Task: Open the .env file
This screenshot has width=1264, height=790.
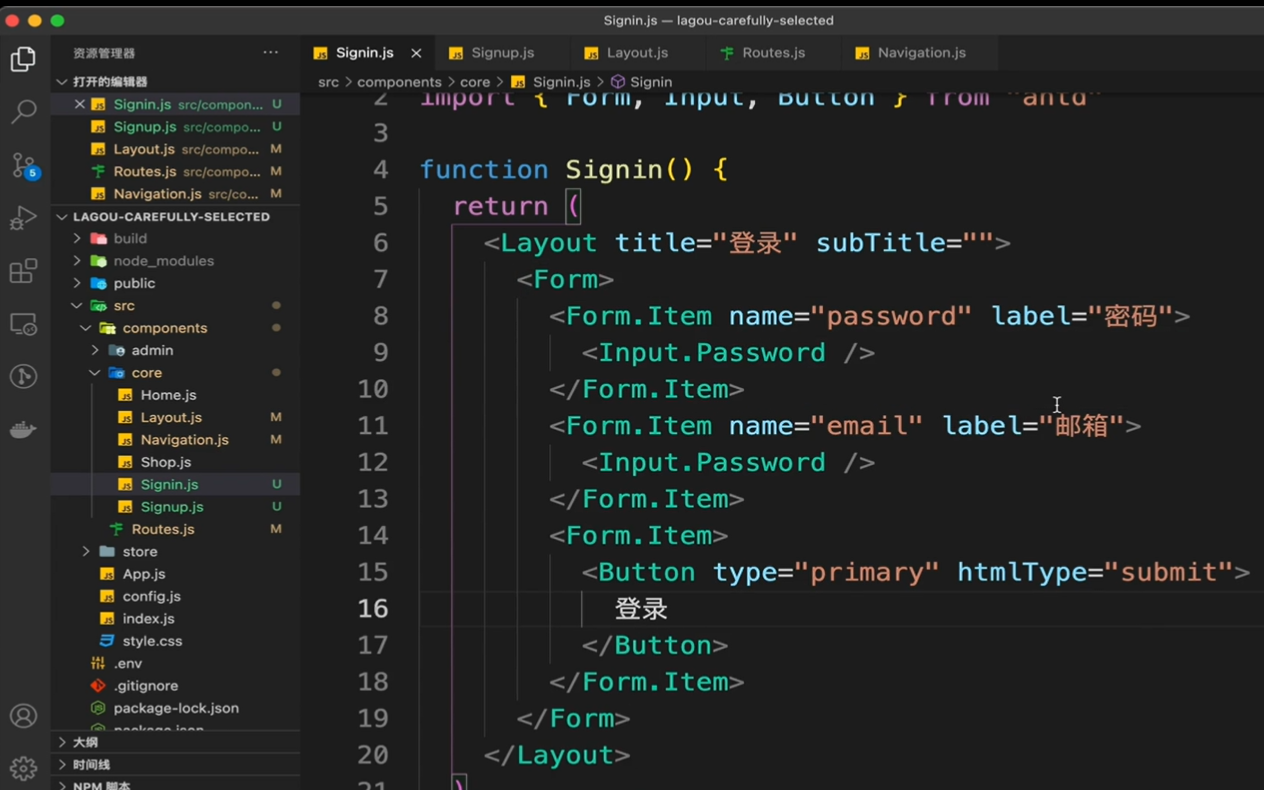Action: click(x=127, y=664)
